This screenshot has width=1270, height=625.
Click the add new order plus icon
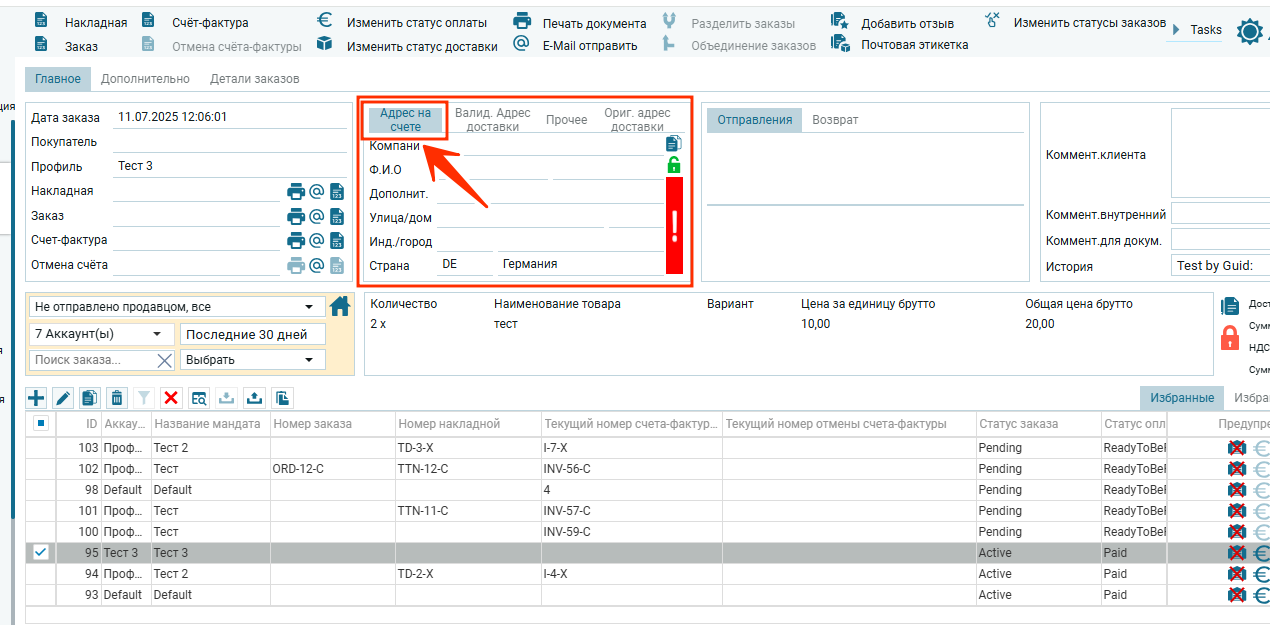point(36,398)
